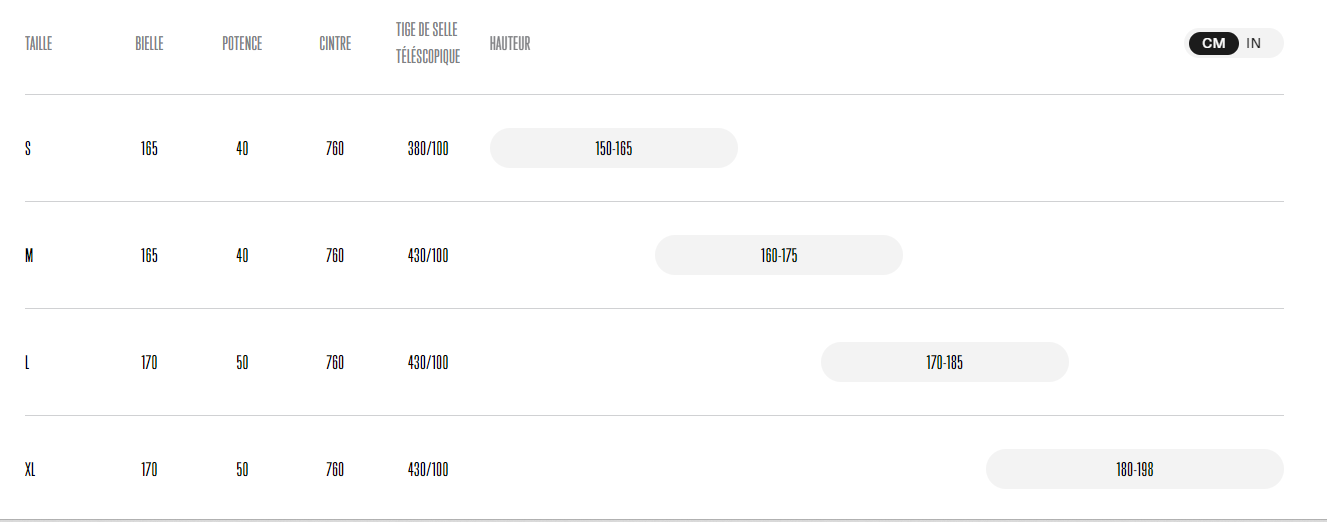The height and width of the screenshot is (522, 1327).
Task: Click the TIGE DE SELLE TÉLESCOPIQUE header
Action: [428, 43]
